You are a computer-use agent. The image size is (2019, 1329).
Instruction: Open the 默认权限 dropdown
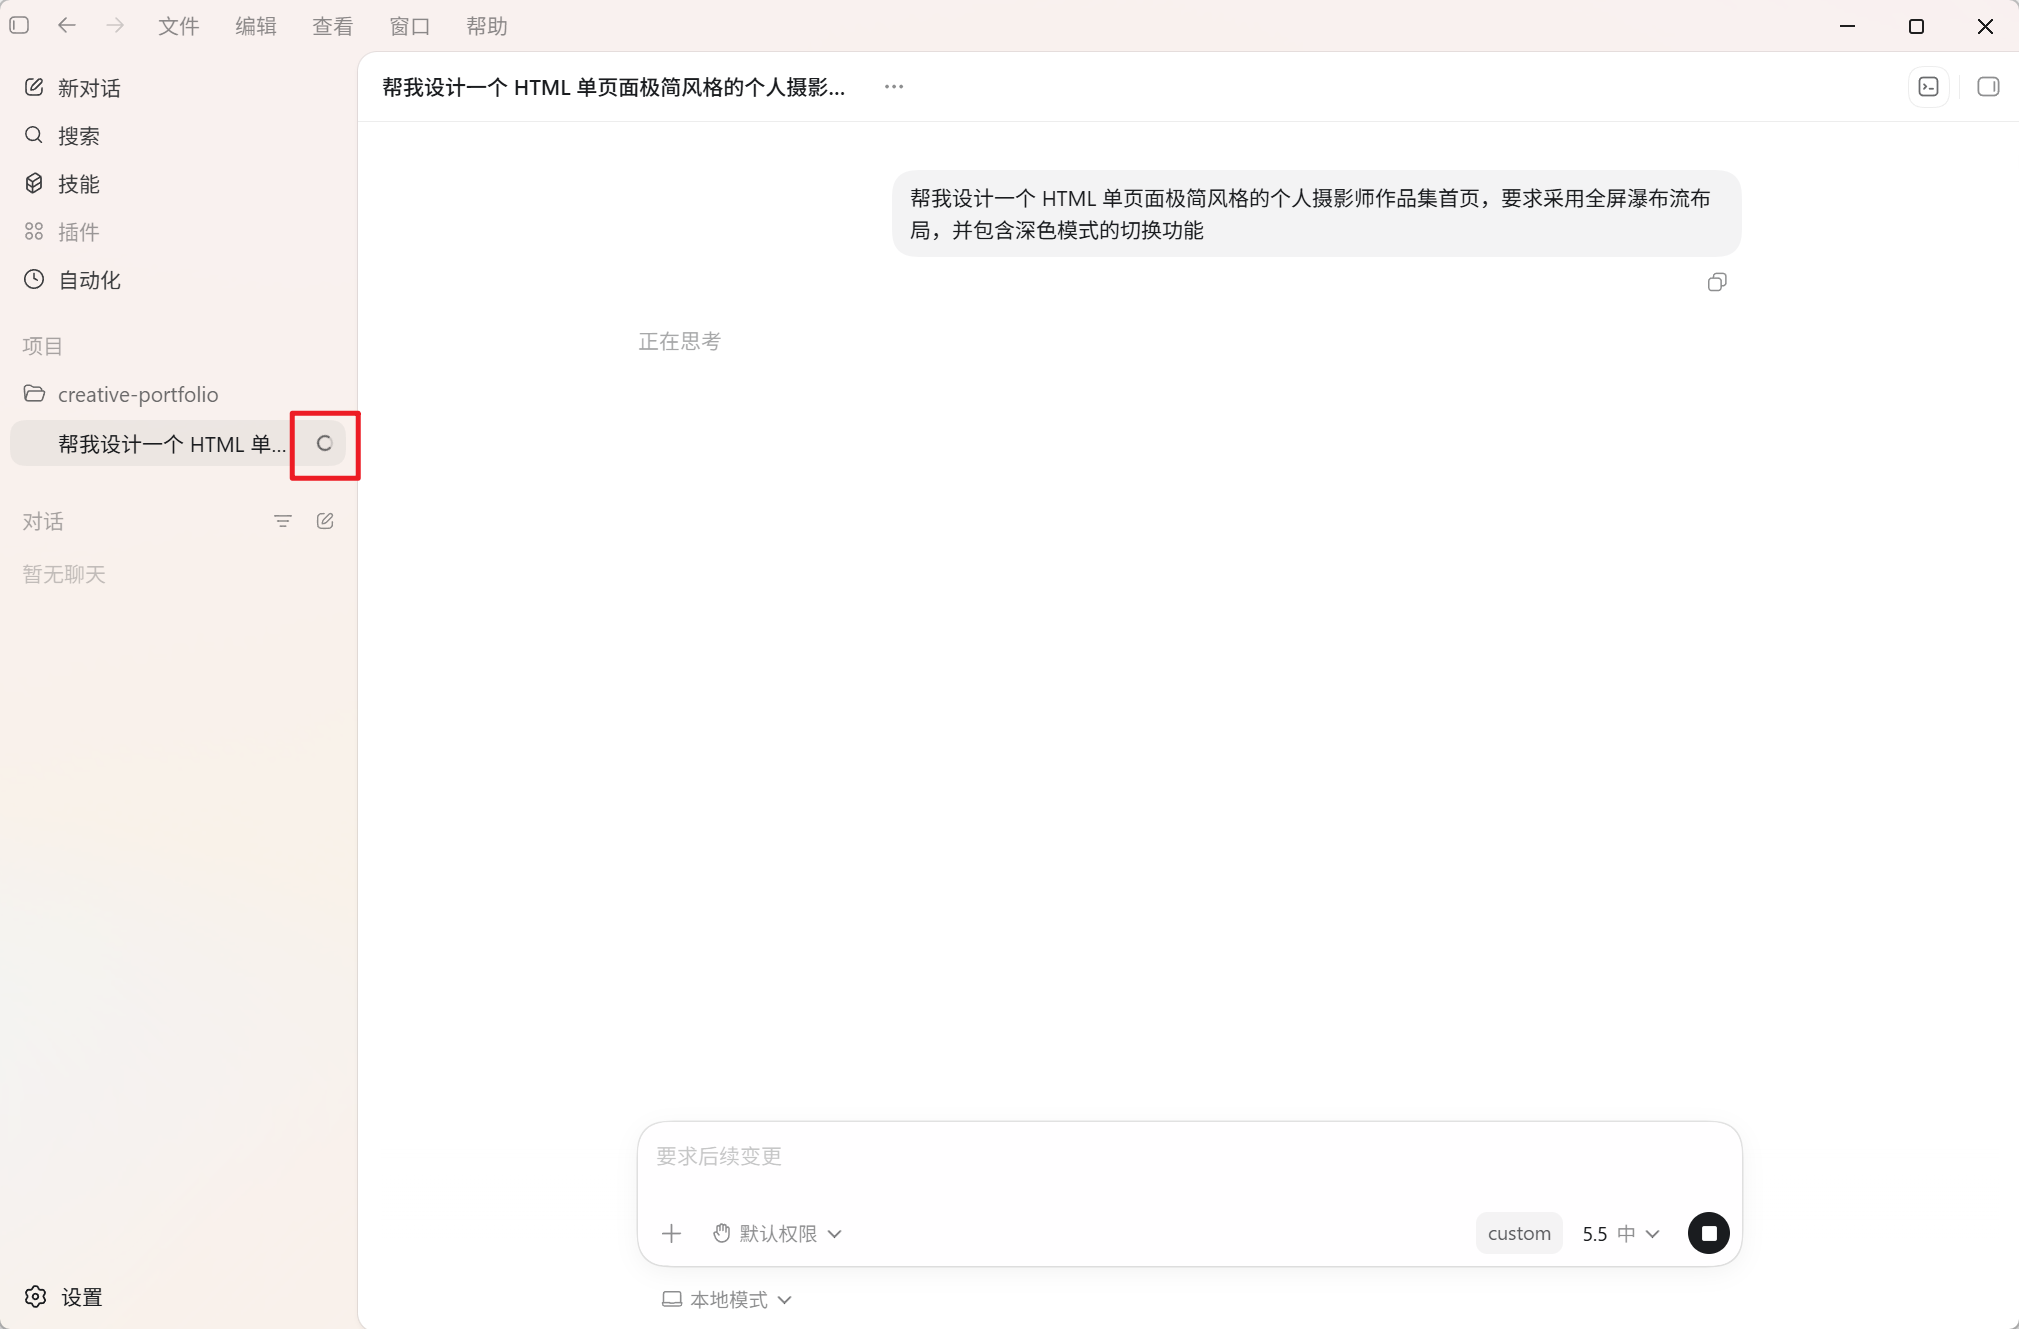pos(778,1234)
